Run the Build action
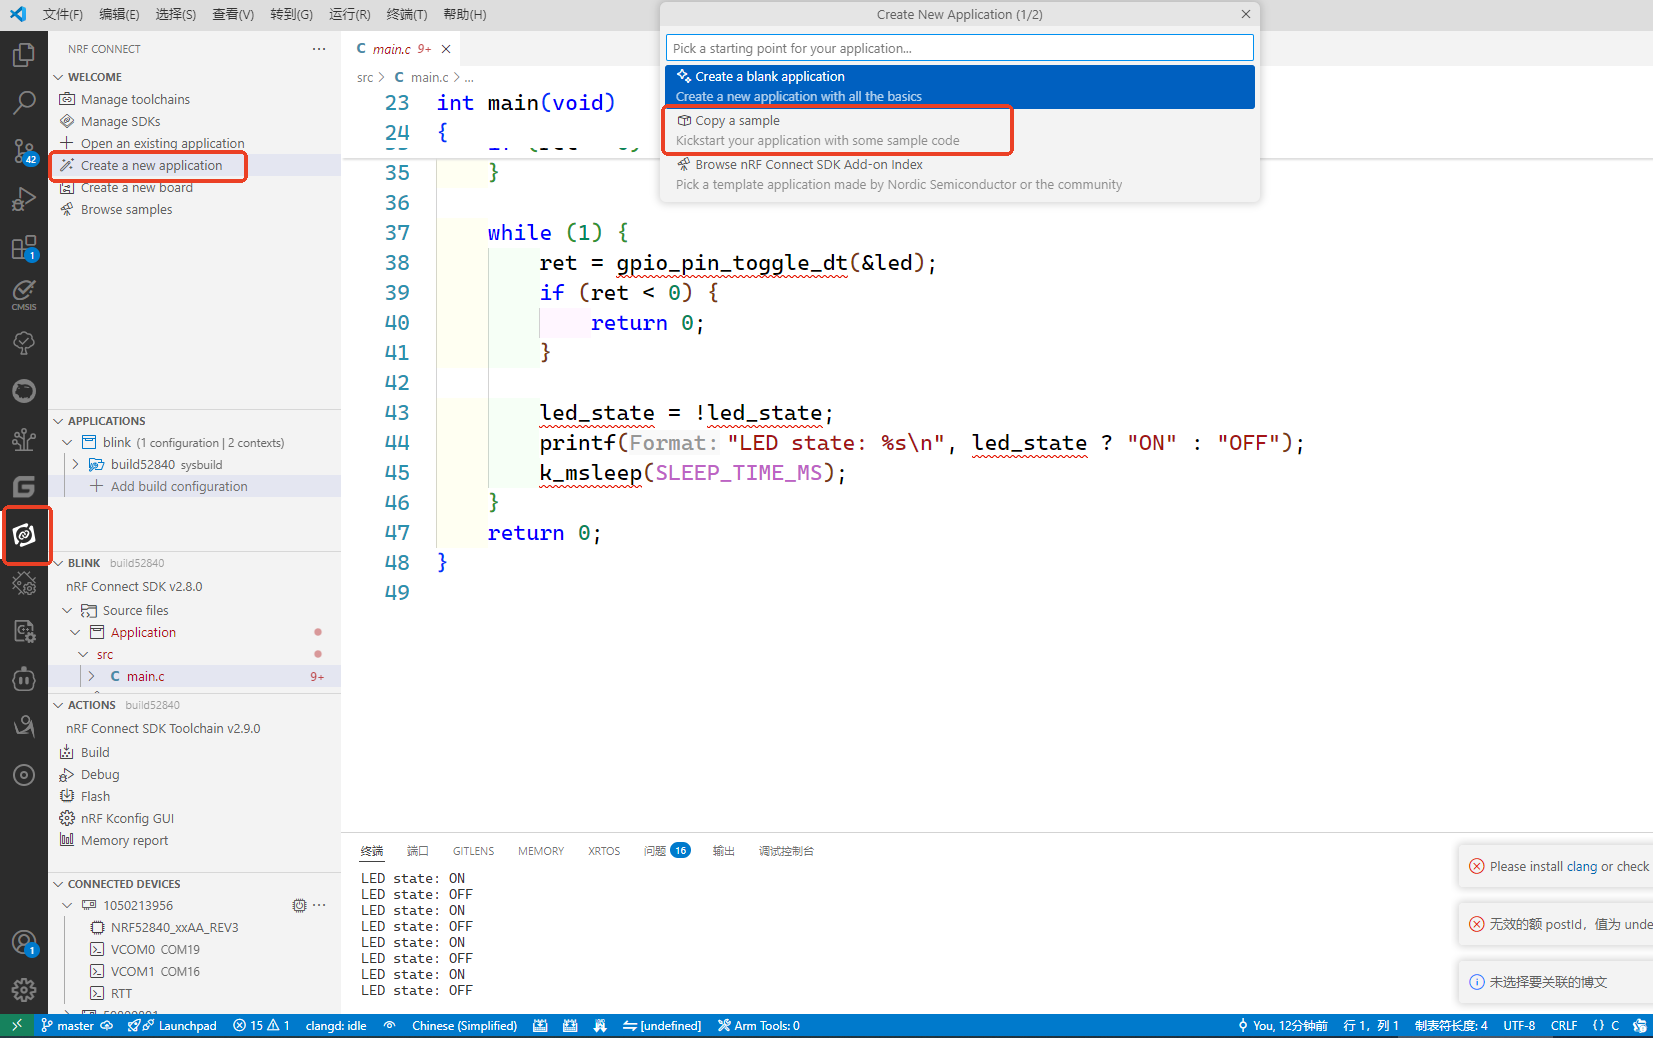The height and width of the screenshot is (1038, 1653). coord(95,753)
